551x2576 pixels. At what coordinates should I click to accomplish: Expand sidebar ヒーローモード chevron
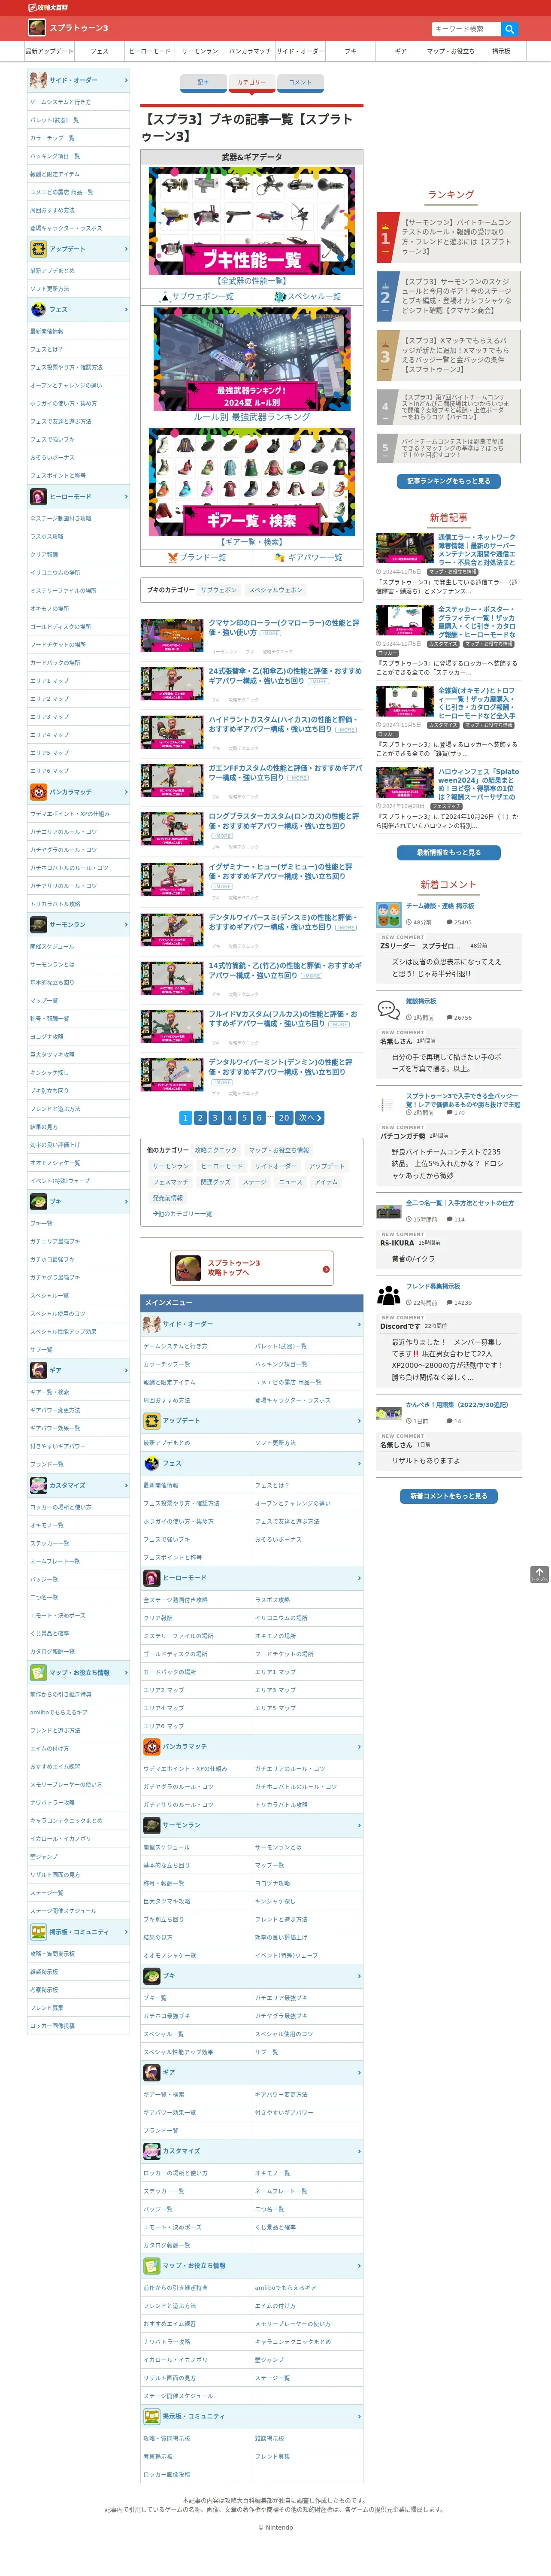(126, 497)
